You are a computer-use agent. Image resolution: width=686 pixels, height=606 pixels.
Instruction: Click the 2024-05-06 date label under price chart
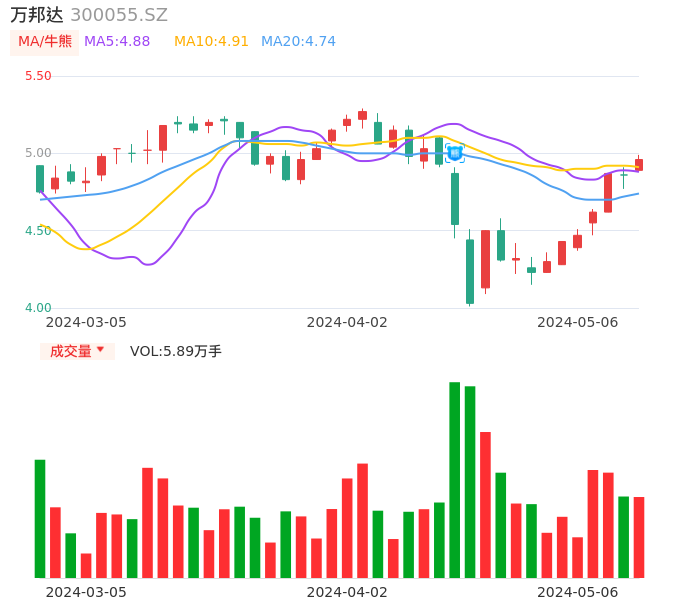coord(577,322)
